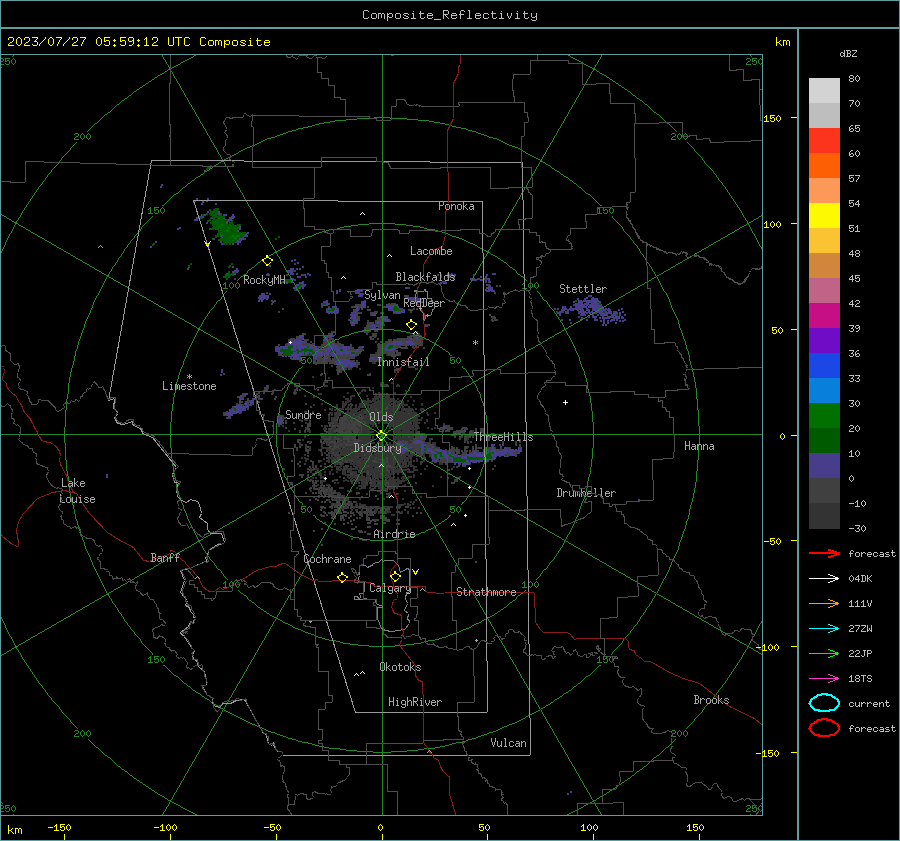Screen dimensions: 900x841
Task: Click the Lake Louise label
Action: 77,491
